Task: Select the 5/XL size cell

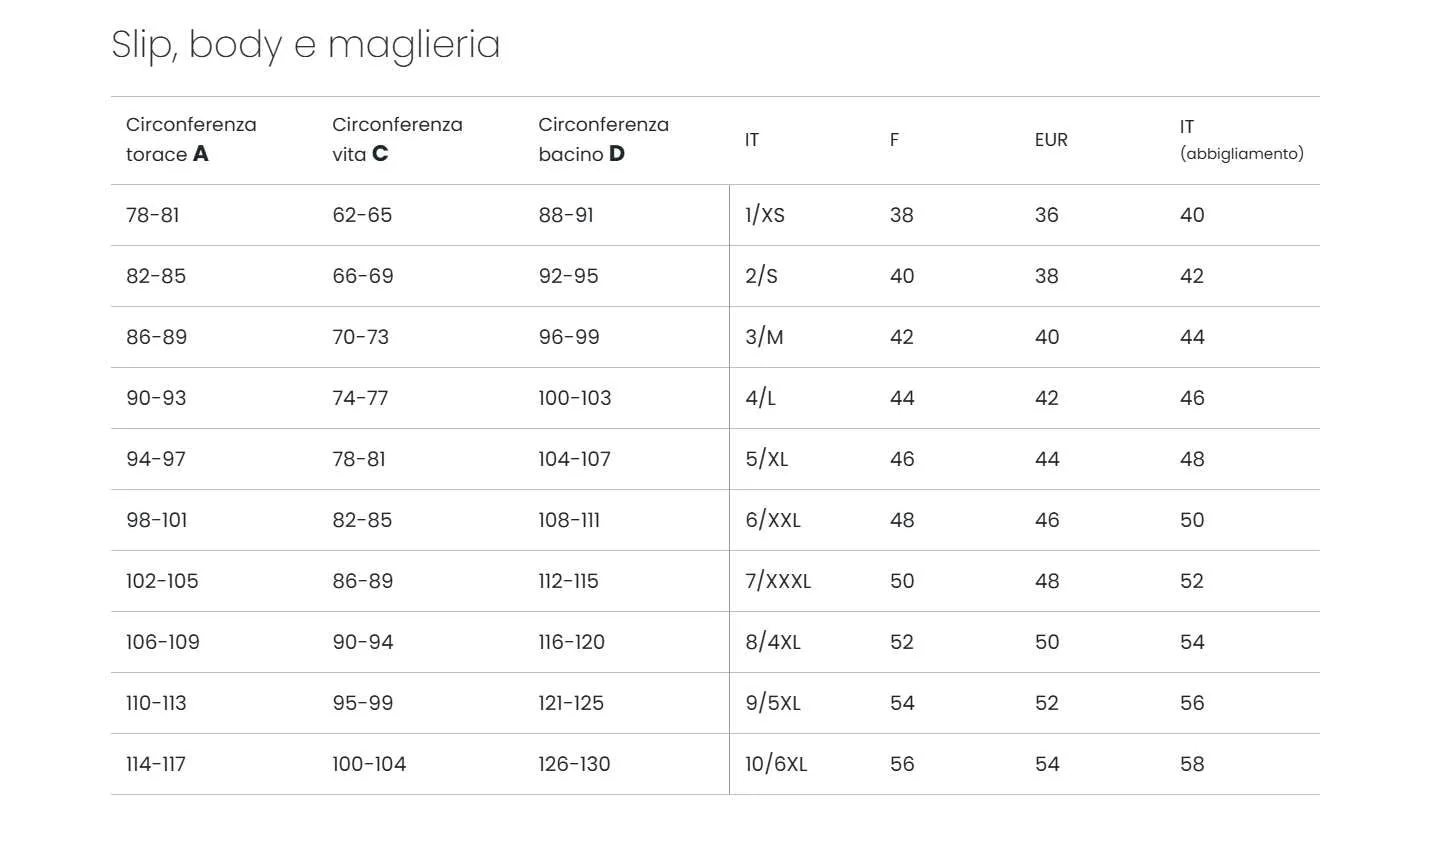Action: click(x=767, y=459)
